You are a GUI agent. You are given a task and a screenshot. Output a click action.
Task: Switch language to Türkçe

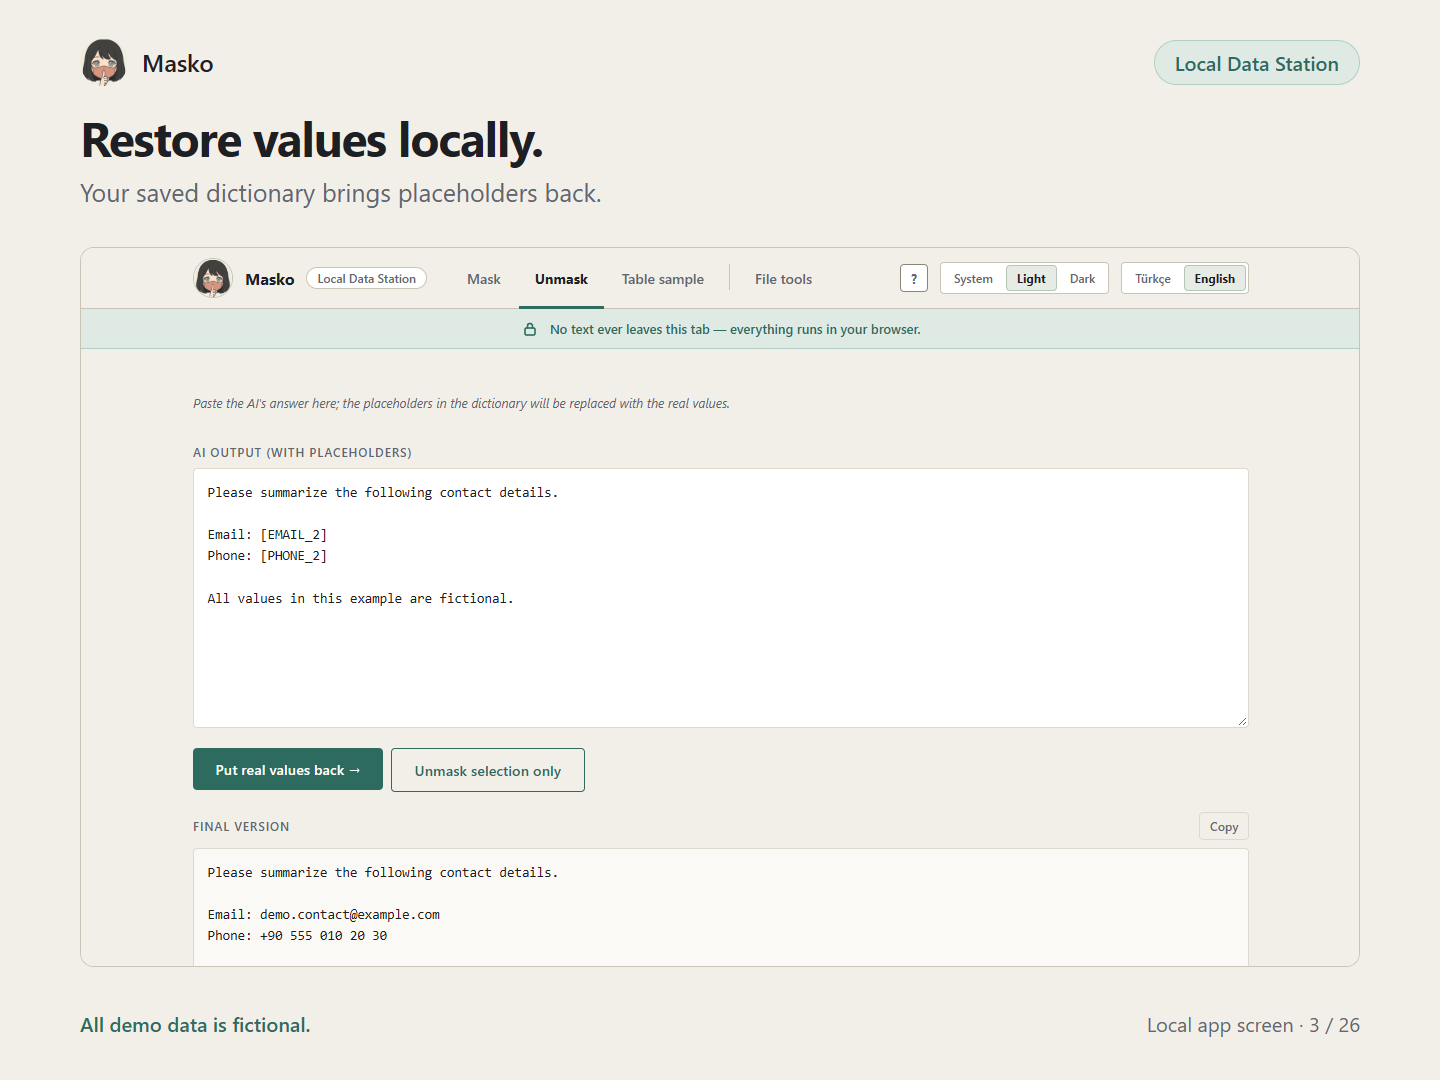[1153, 279]
